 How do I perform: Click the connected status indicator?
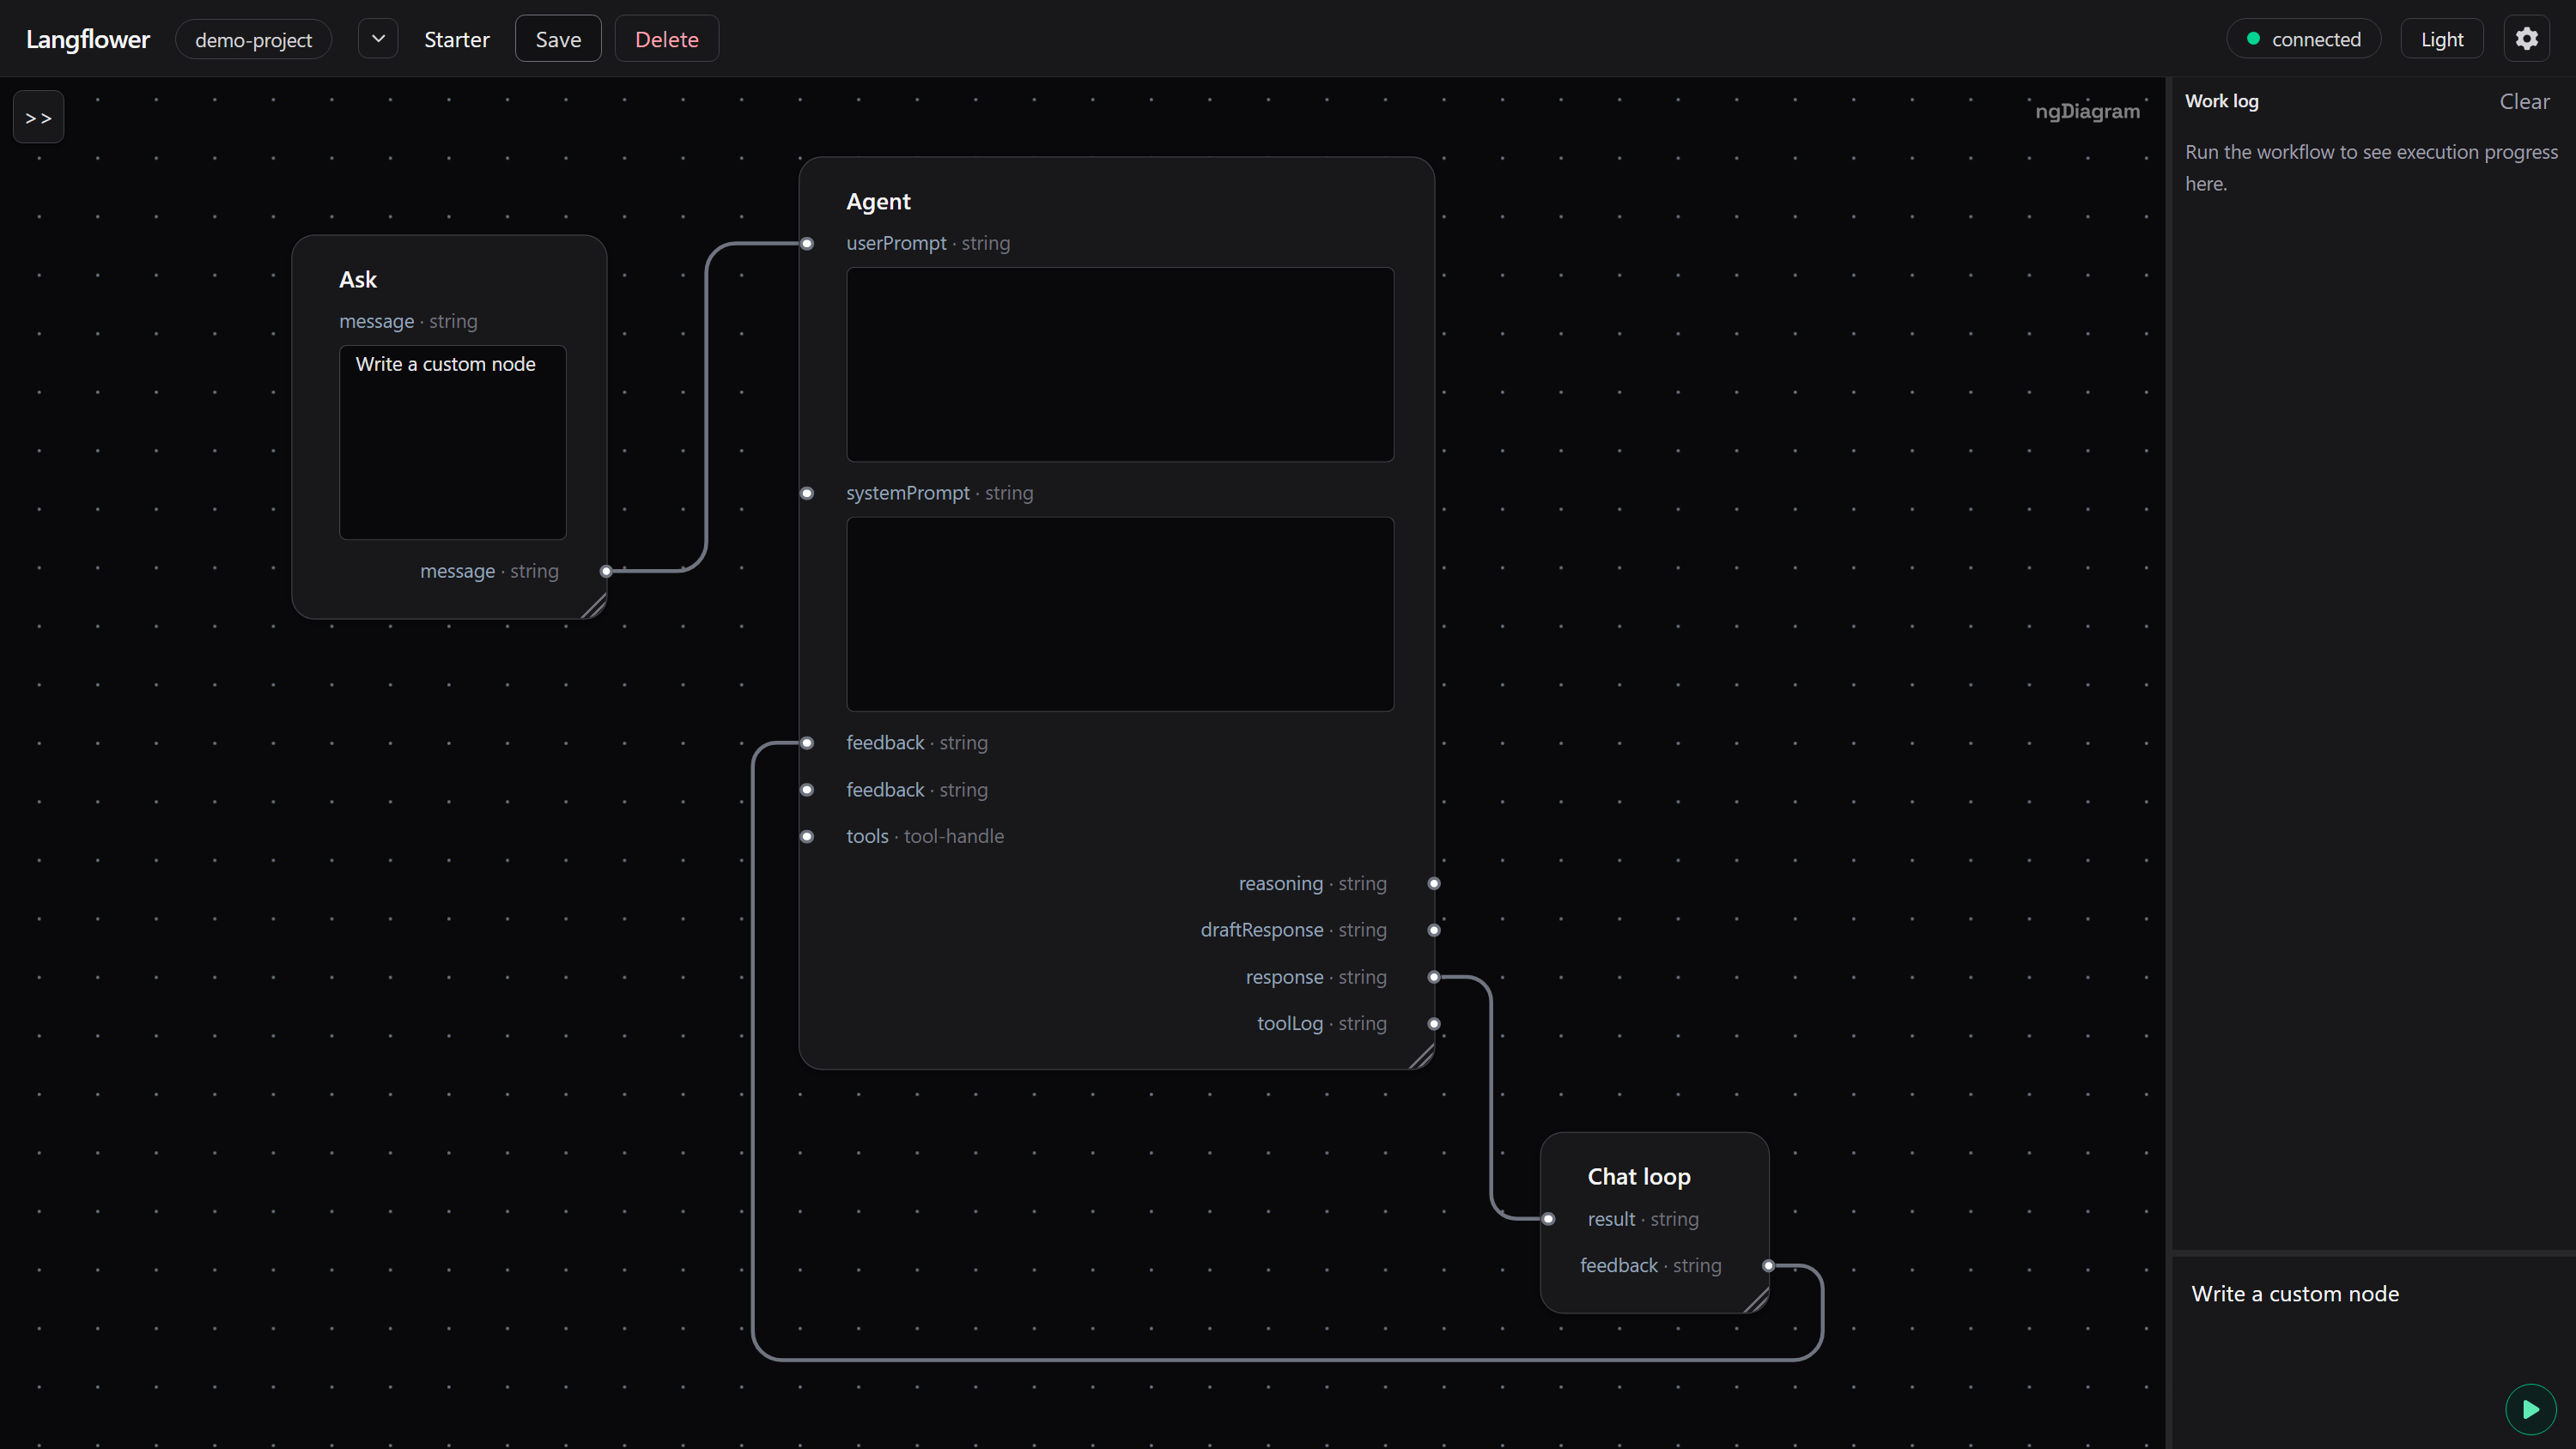click(2303, 39)
